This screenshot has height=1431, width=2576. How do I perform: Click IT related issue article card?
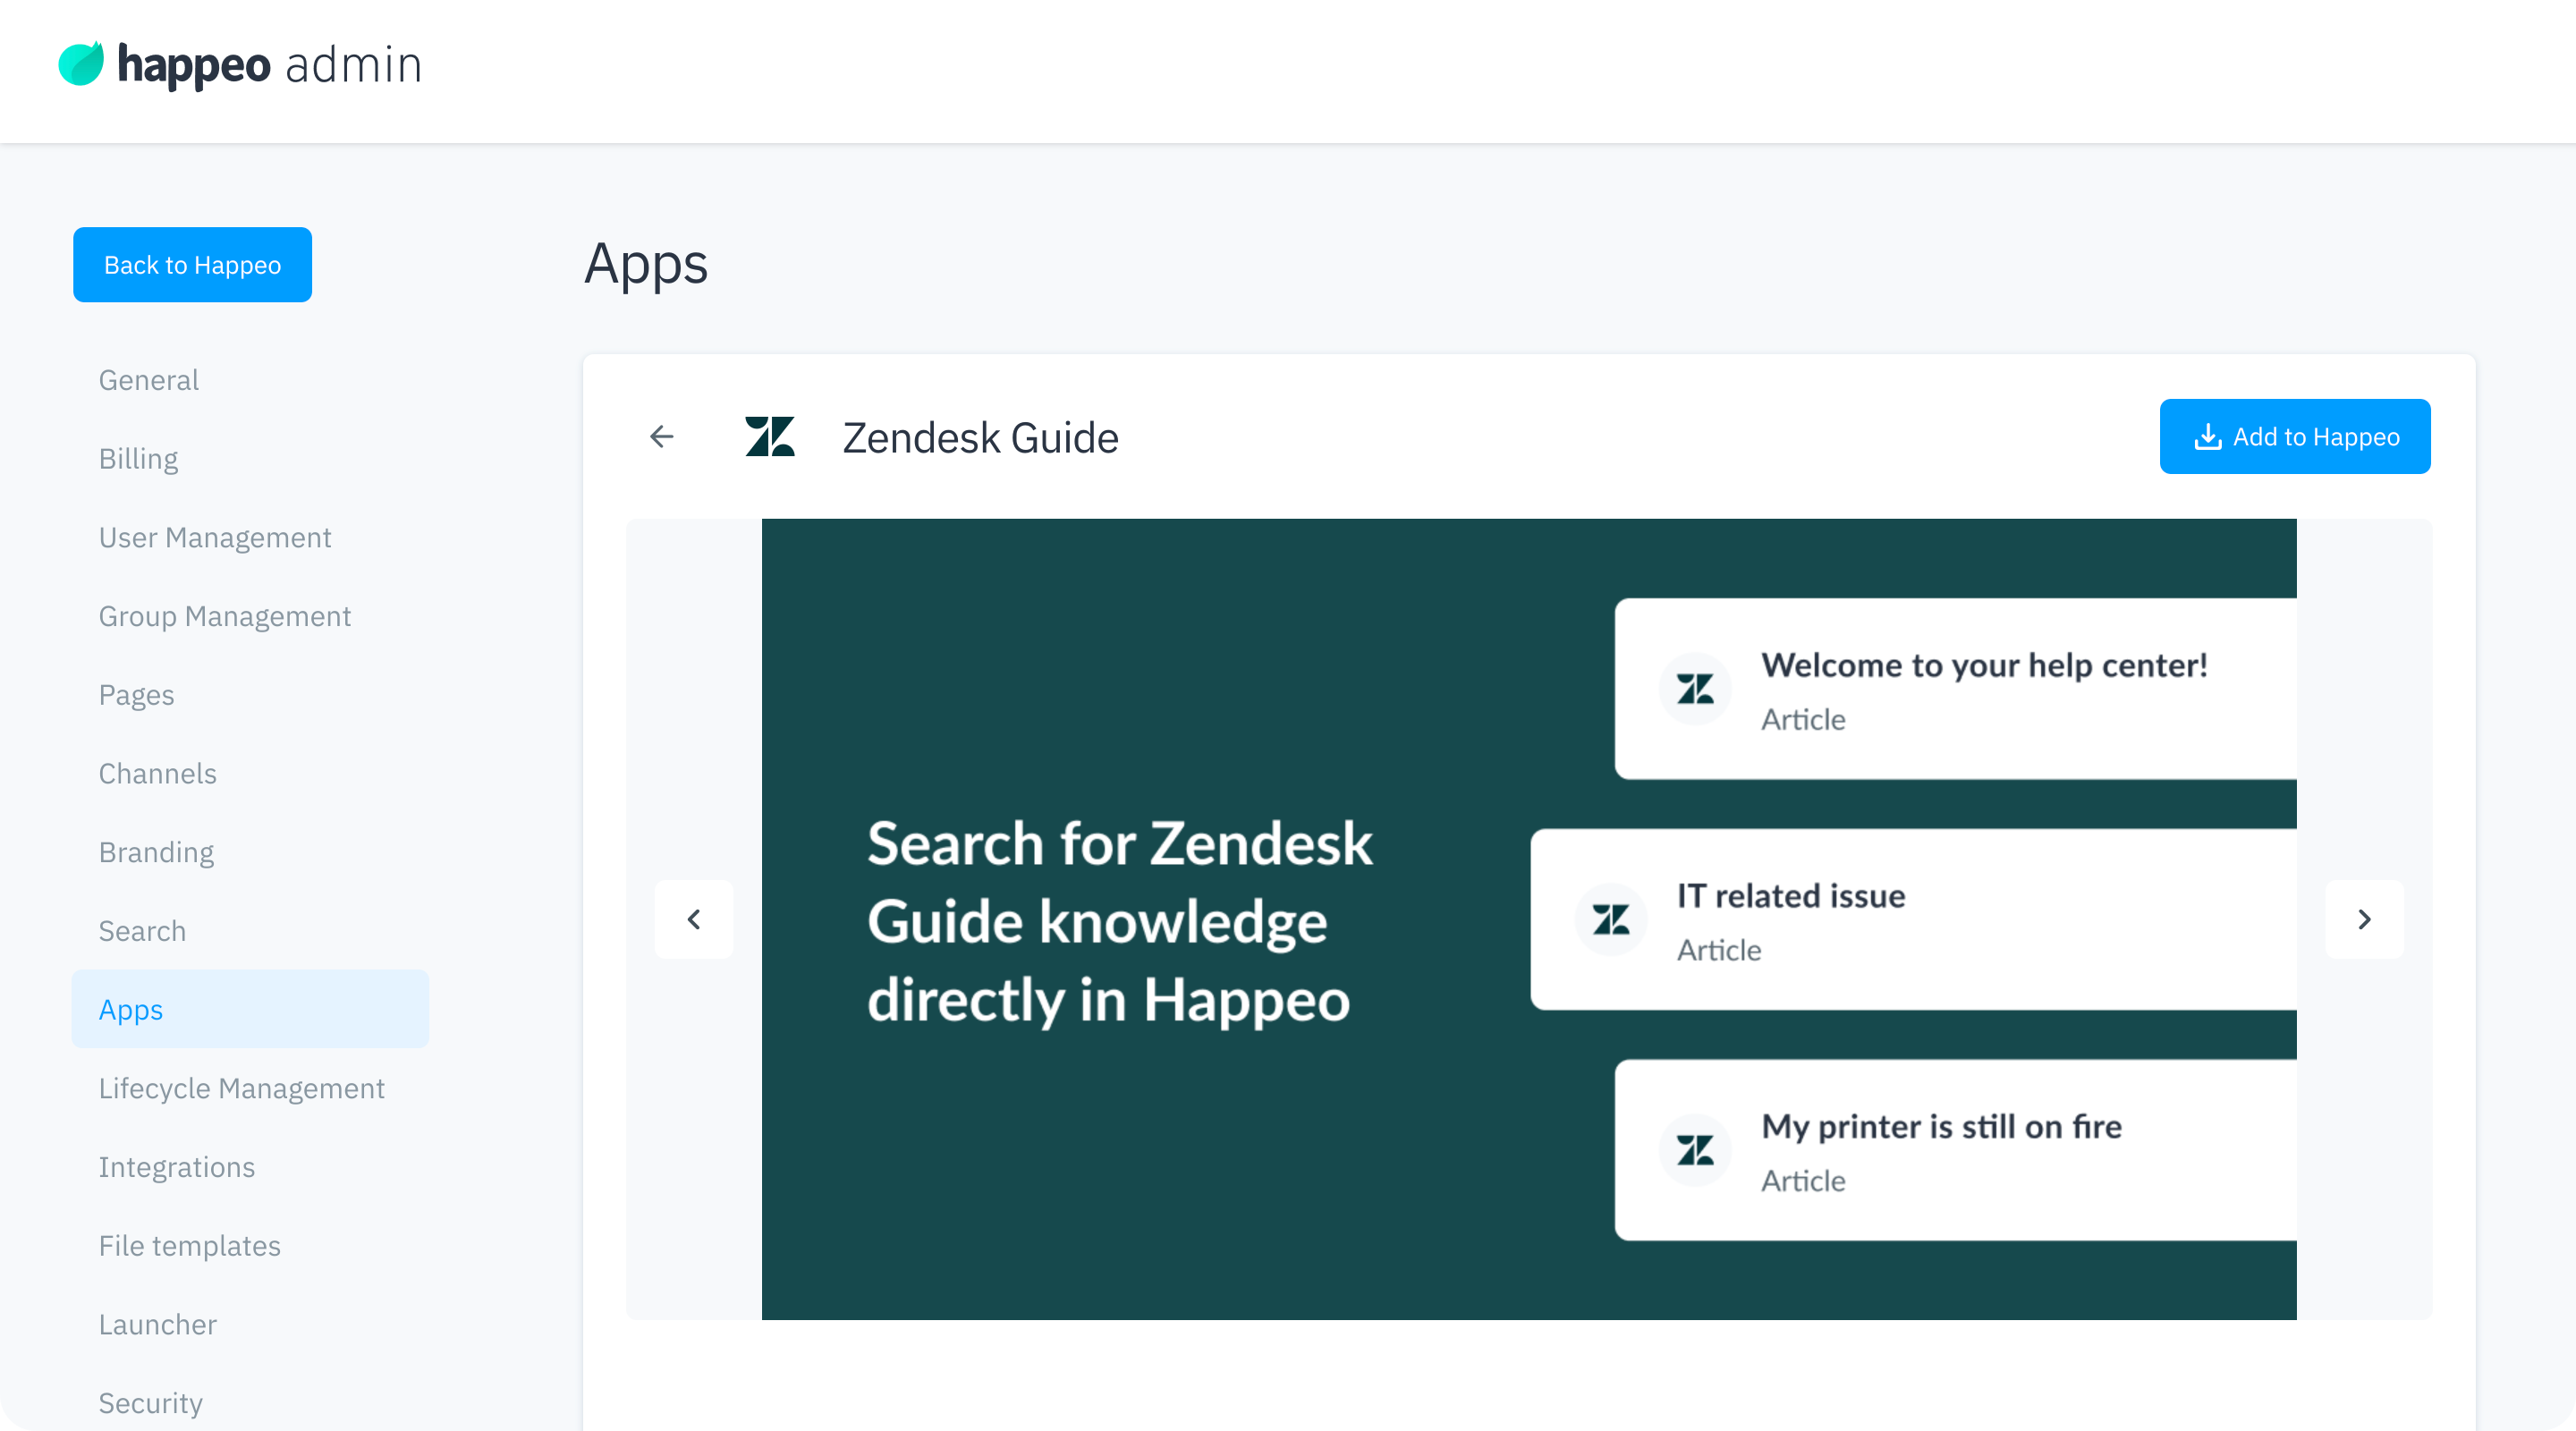point(1913,919)
